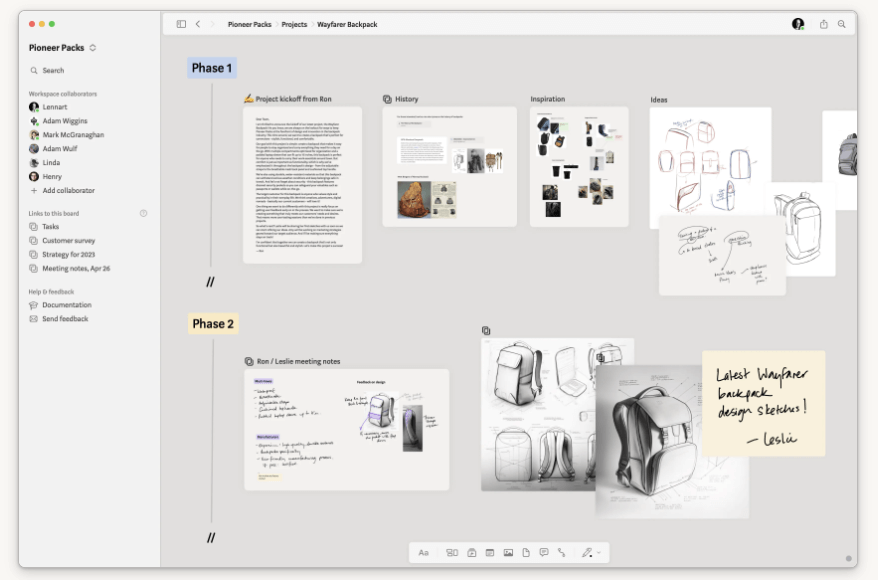878x580 pixels.
Task: Go to Pioneer Packs breadcrumb
Action: 249,25
